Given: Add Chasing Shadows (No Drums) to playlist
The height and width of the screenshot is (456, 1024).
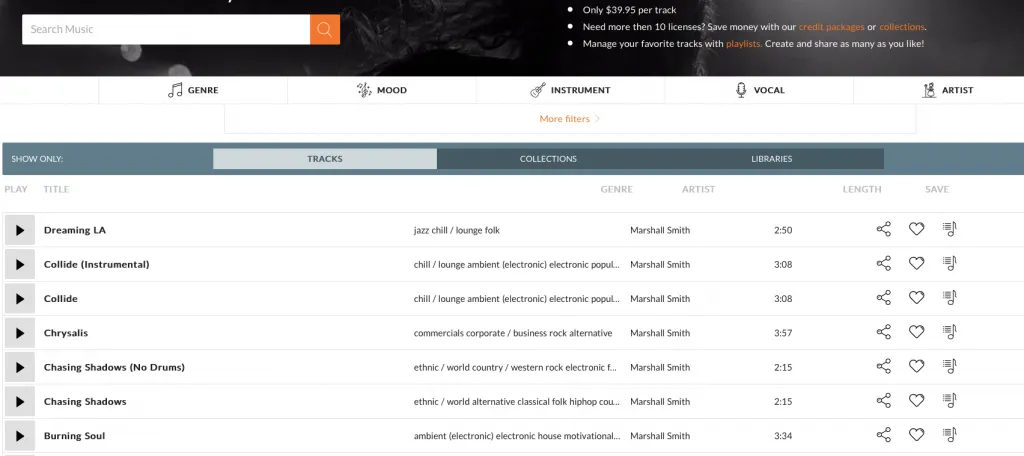Looking at the screenshot, I should click(950, 365).
